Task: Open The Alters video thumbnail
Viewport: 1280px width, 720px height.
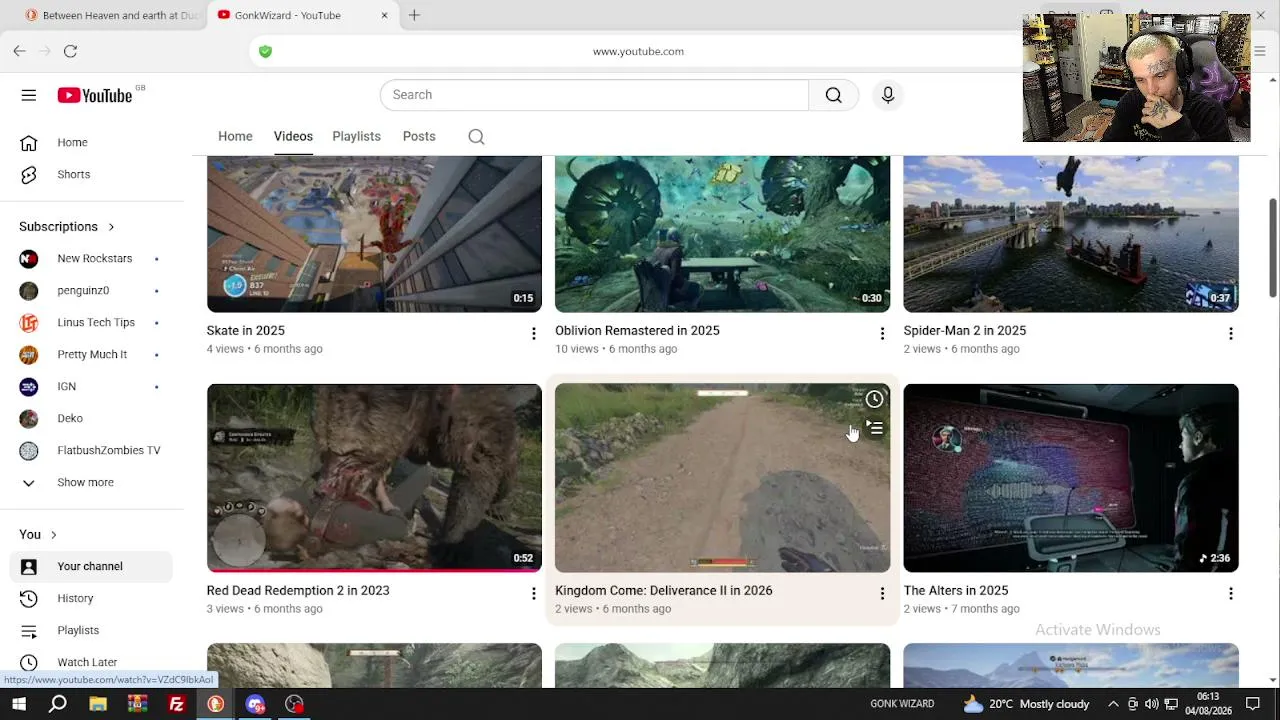Action: (1071, 478)
